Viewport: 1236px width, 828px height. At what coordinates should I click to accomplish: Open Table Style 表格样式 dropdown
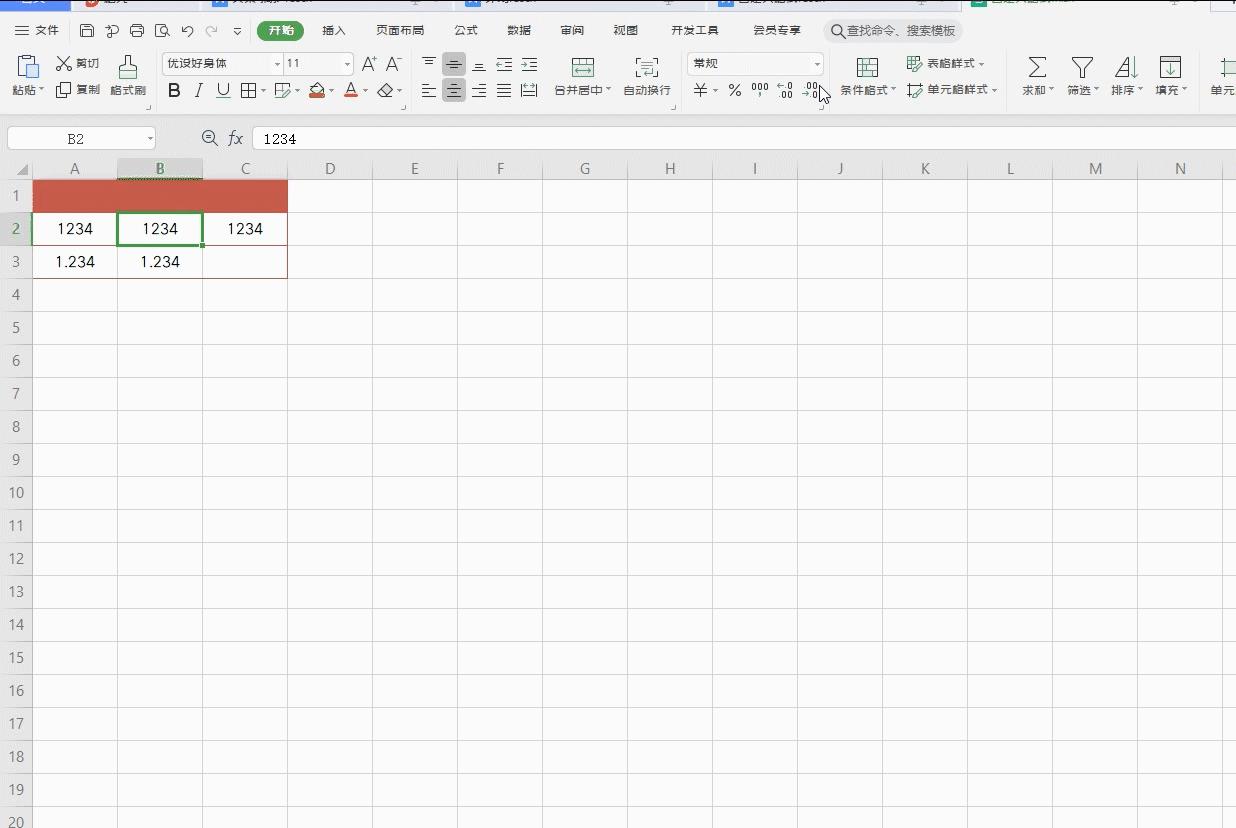coord(946,64)
